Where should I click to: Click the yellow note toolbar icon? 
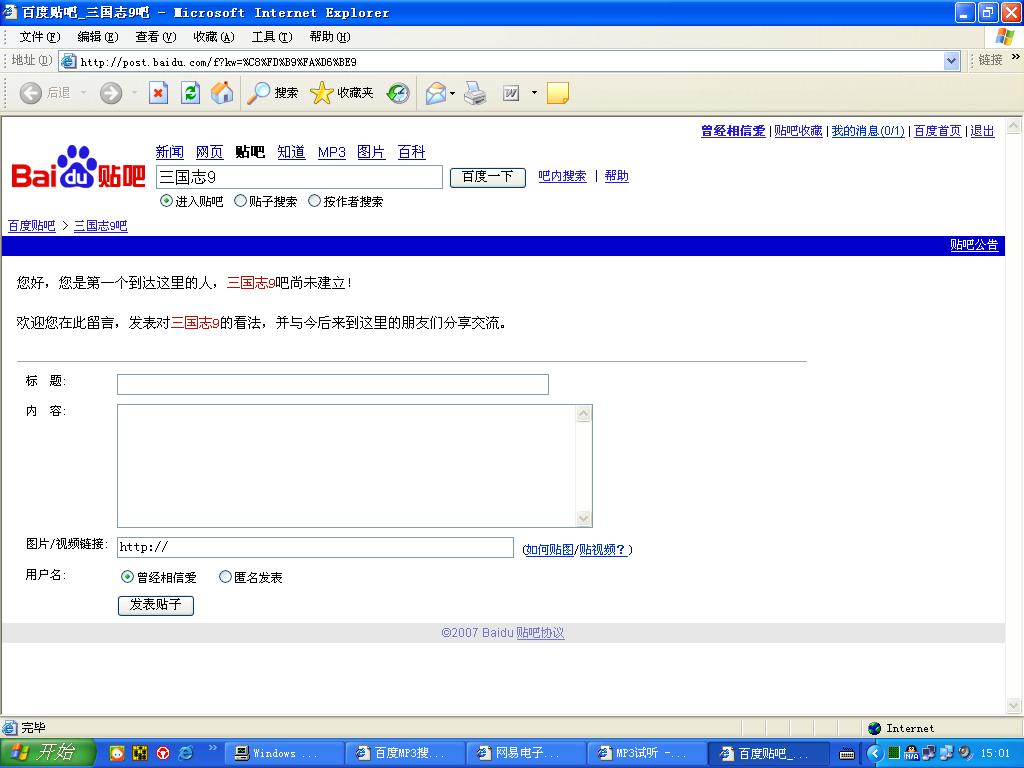558,93
